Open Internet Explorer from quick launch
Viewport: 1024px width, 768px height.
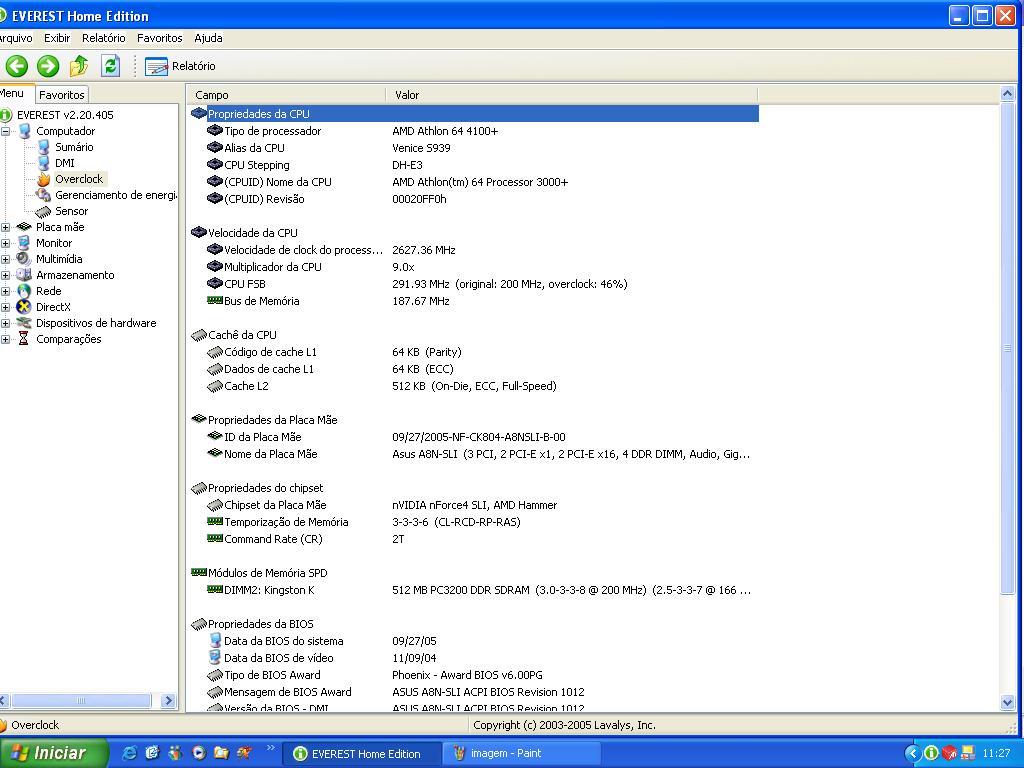[x=129, y=753]
